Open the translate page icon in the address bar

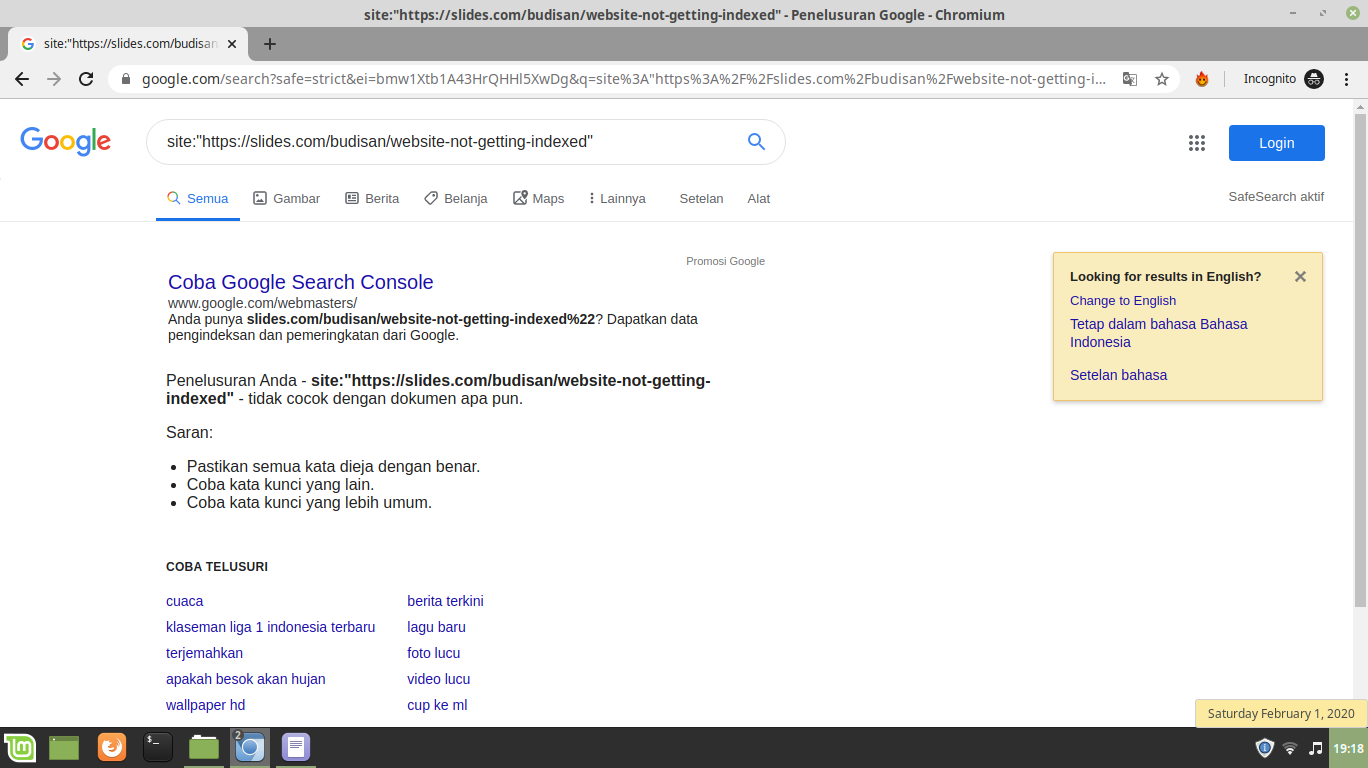click(1130, 79)
